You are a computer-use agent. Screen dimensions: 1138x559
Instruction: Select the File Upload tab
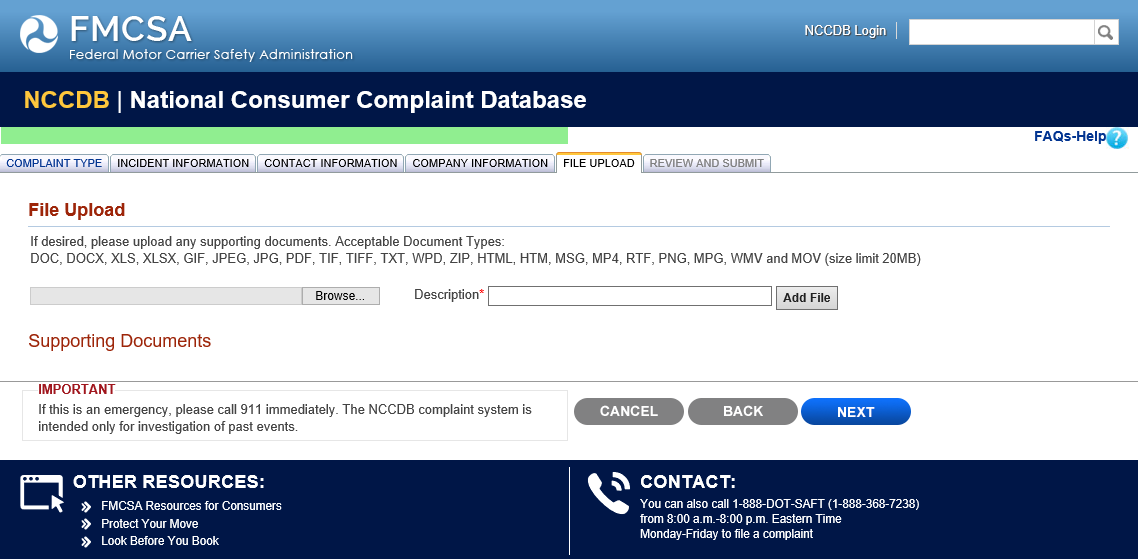599,163
